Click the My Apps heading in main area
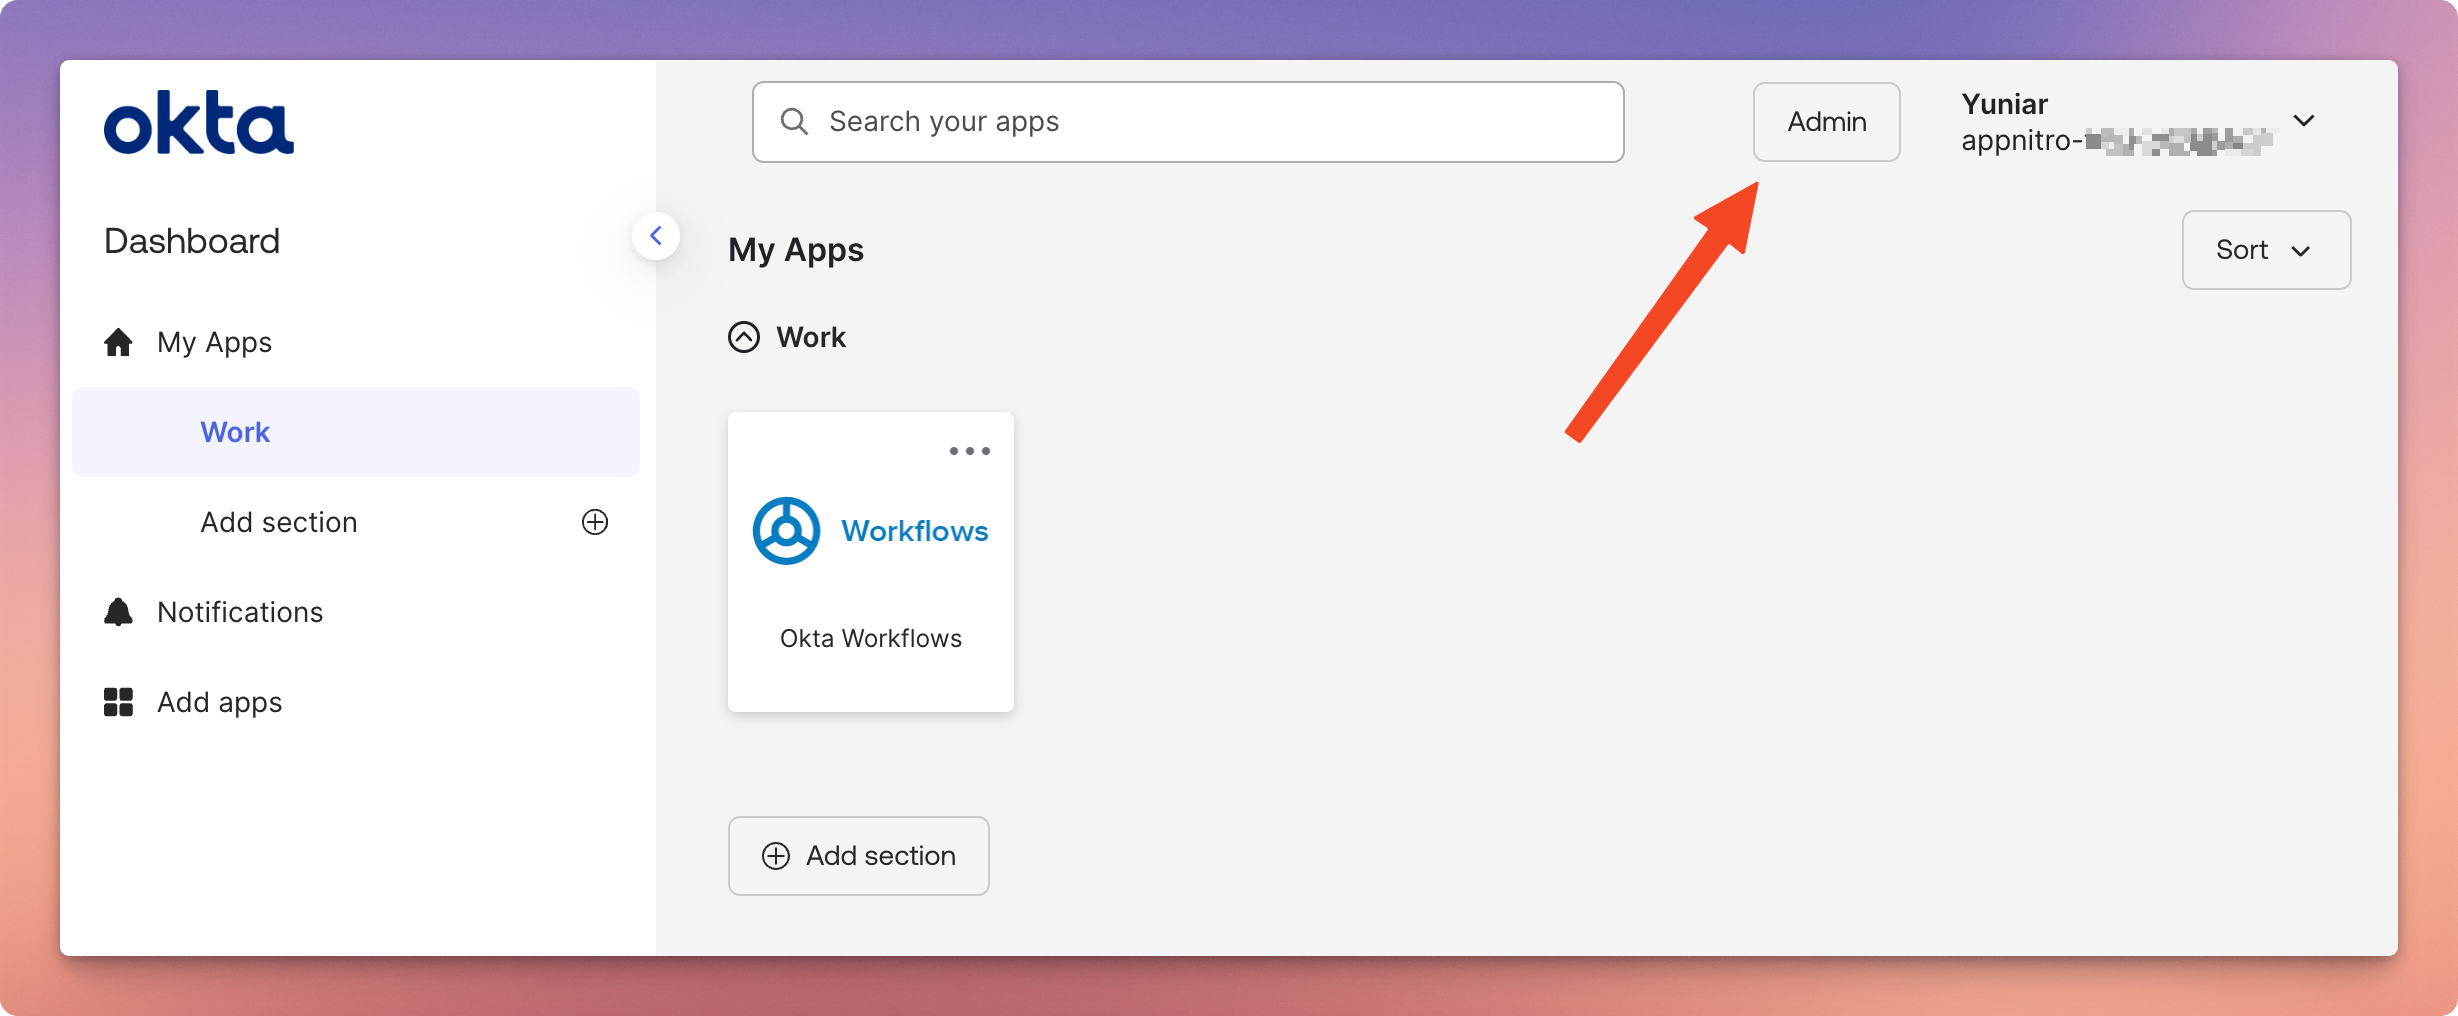 796,250
